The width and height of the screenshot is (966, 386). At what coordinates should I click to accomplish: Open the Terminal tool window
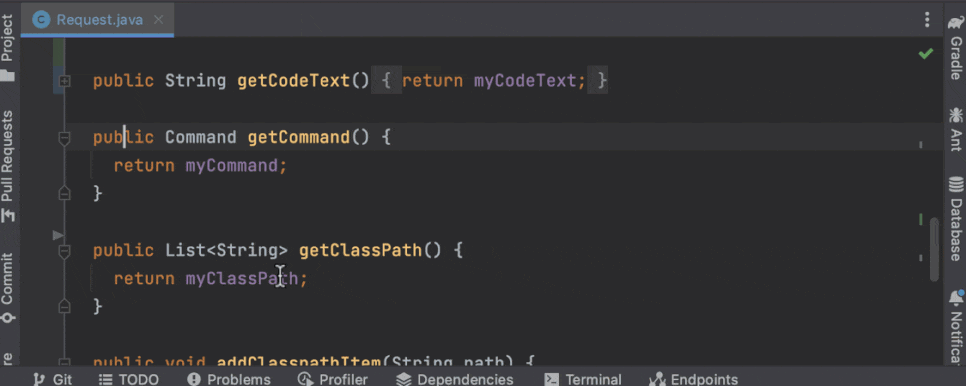pyautogui.click(x=583, y=379)
